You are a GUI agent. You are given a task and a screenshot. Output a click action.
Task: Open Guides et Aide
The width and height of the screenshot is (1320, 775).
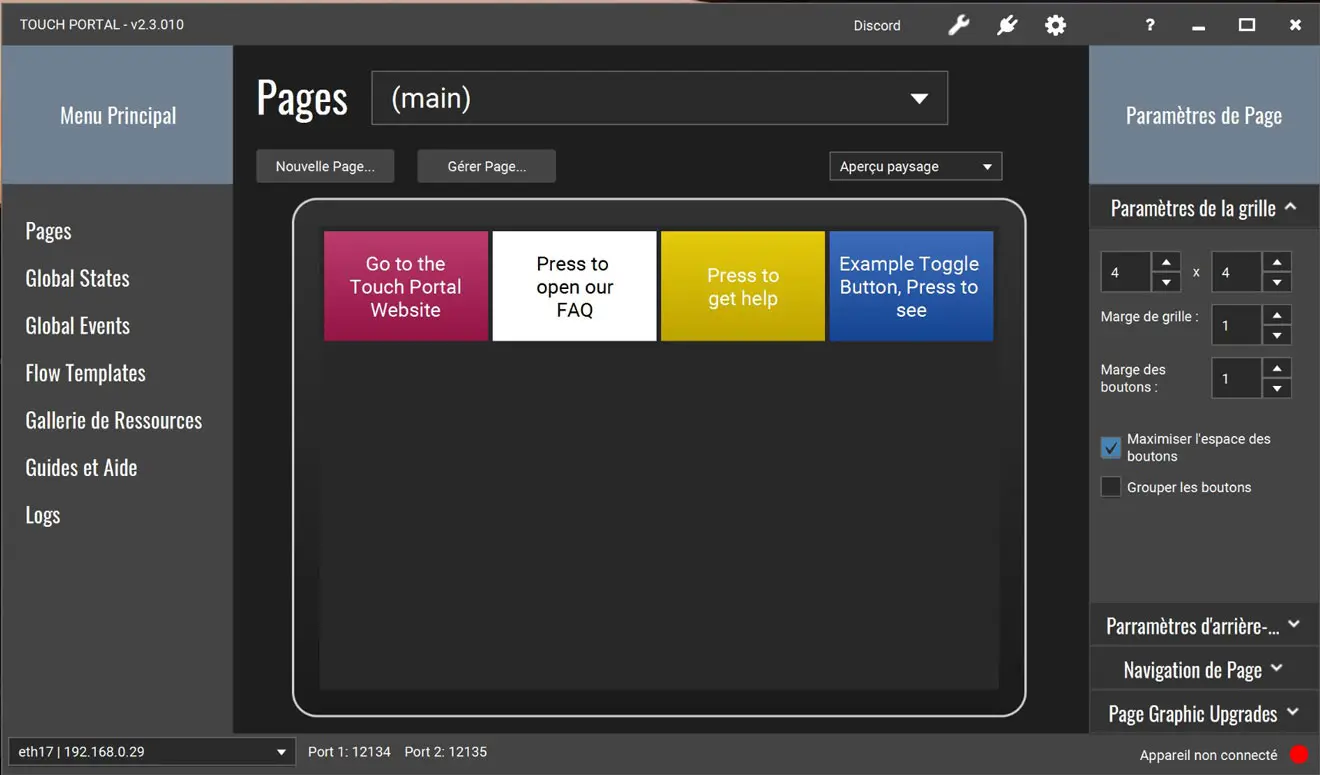point(81,467)
